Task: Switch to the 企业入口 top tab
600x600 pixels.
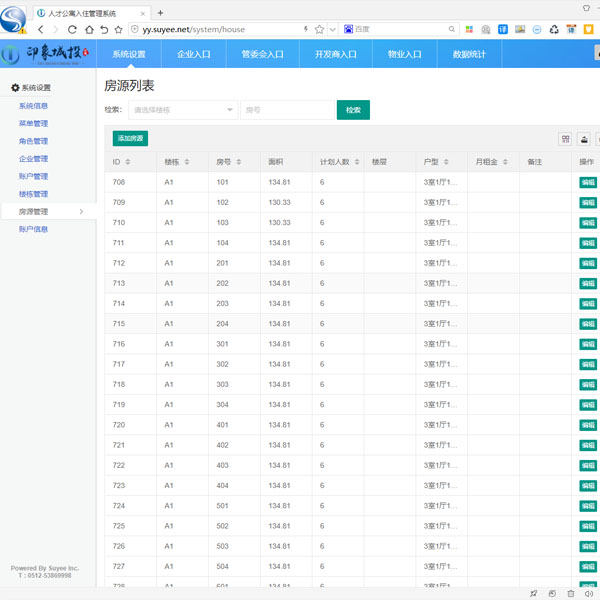Action: 194,55
